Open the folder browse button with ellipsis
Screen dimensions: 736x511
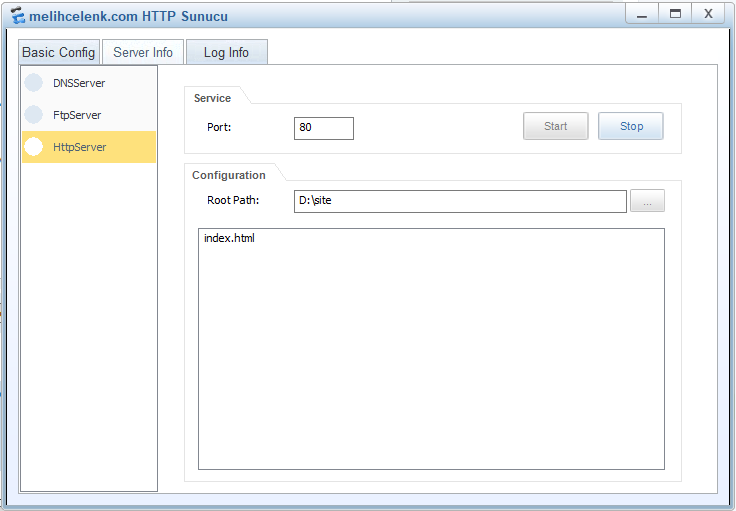point(647,201)
